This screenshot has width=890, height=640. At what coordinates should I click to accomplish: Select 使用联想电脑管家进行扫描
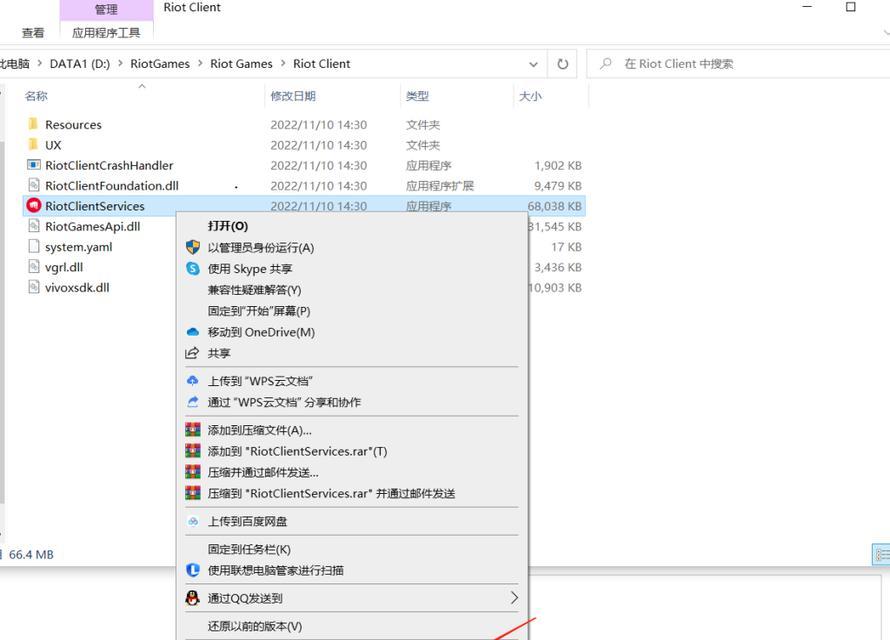tap(275, 570)
